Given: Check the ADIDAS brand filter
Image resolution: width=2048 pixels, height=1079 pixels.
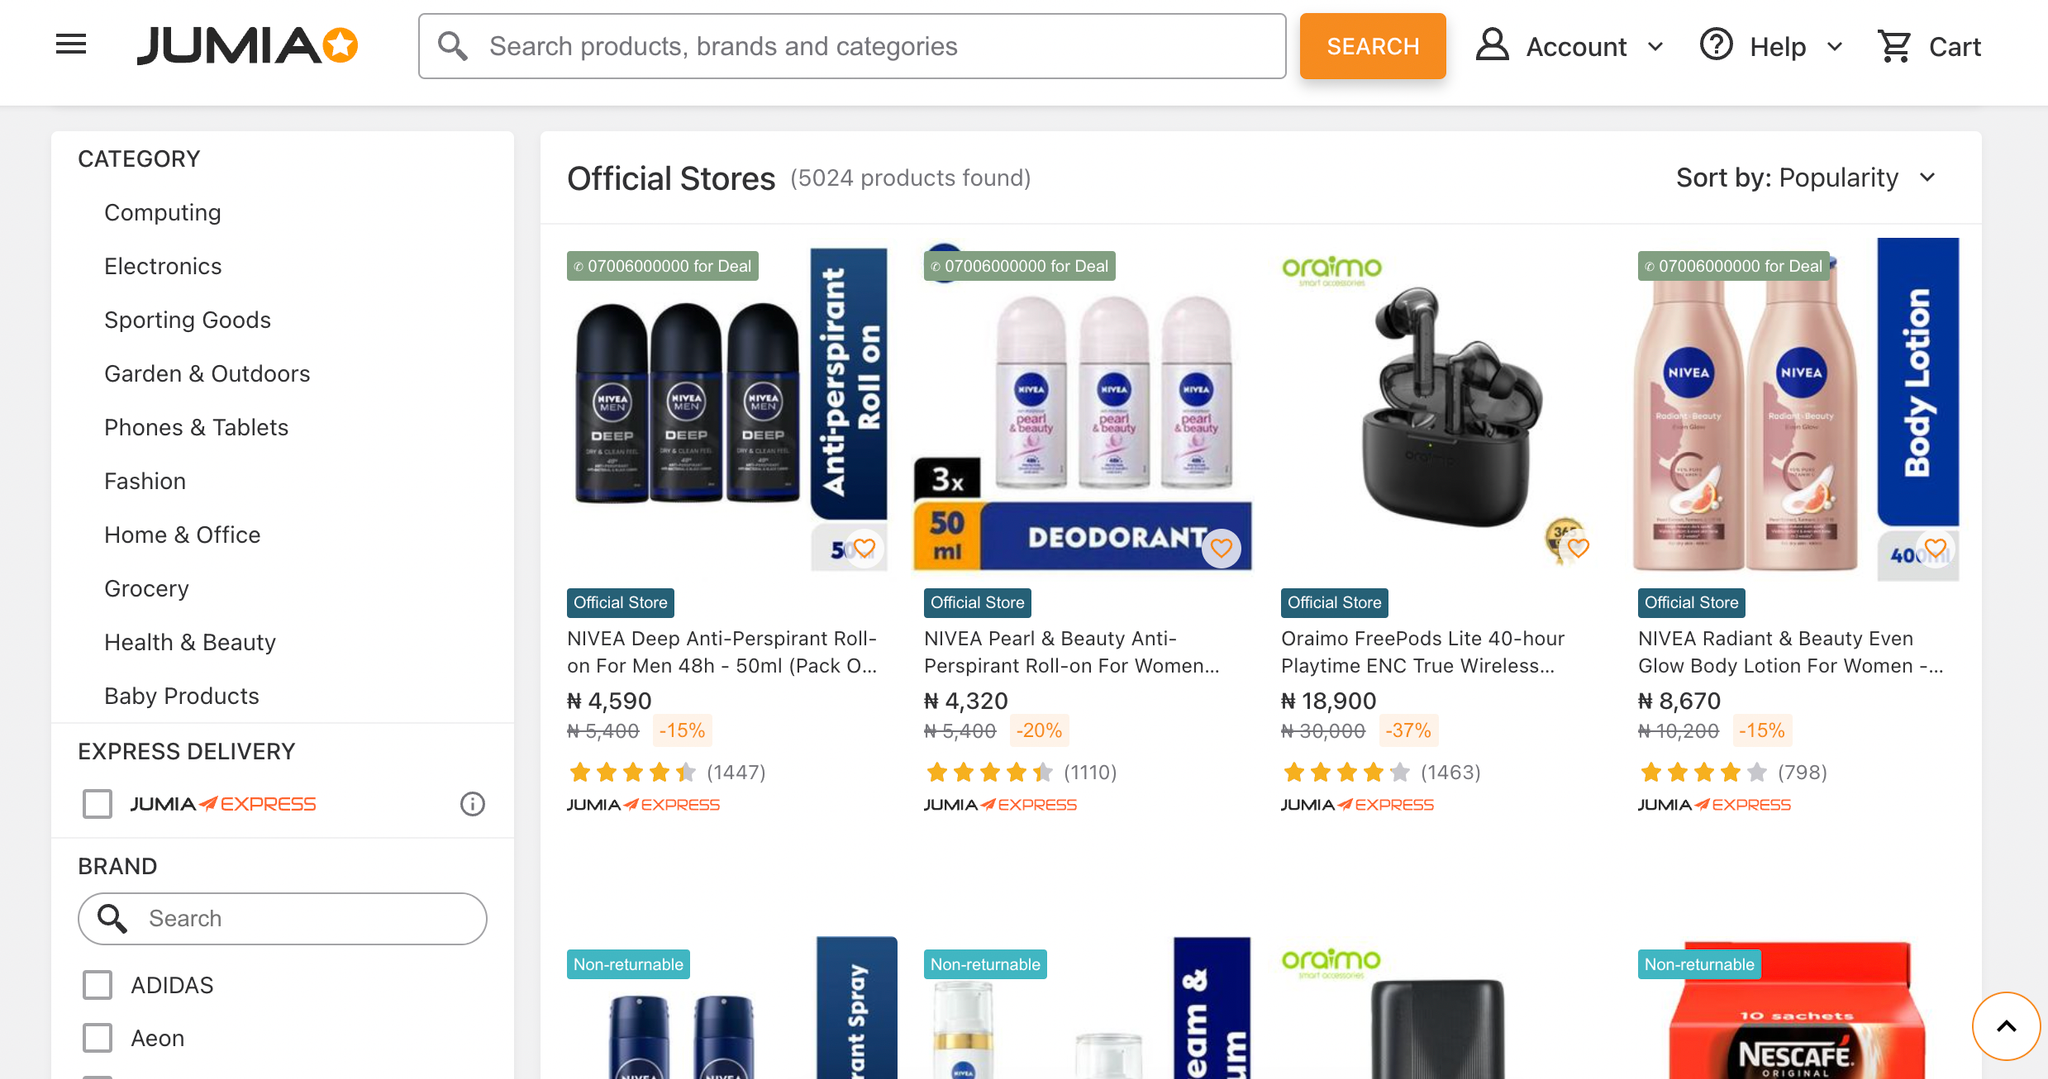Looking at the screenshot, I should click(x=97, y=984).
